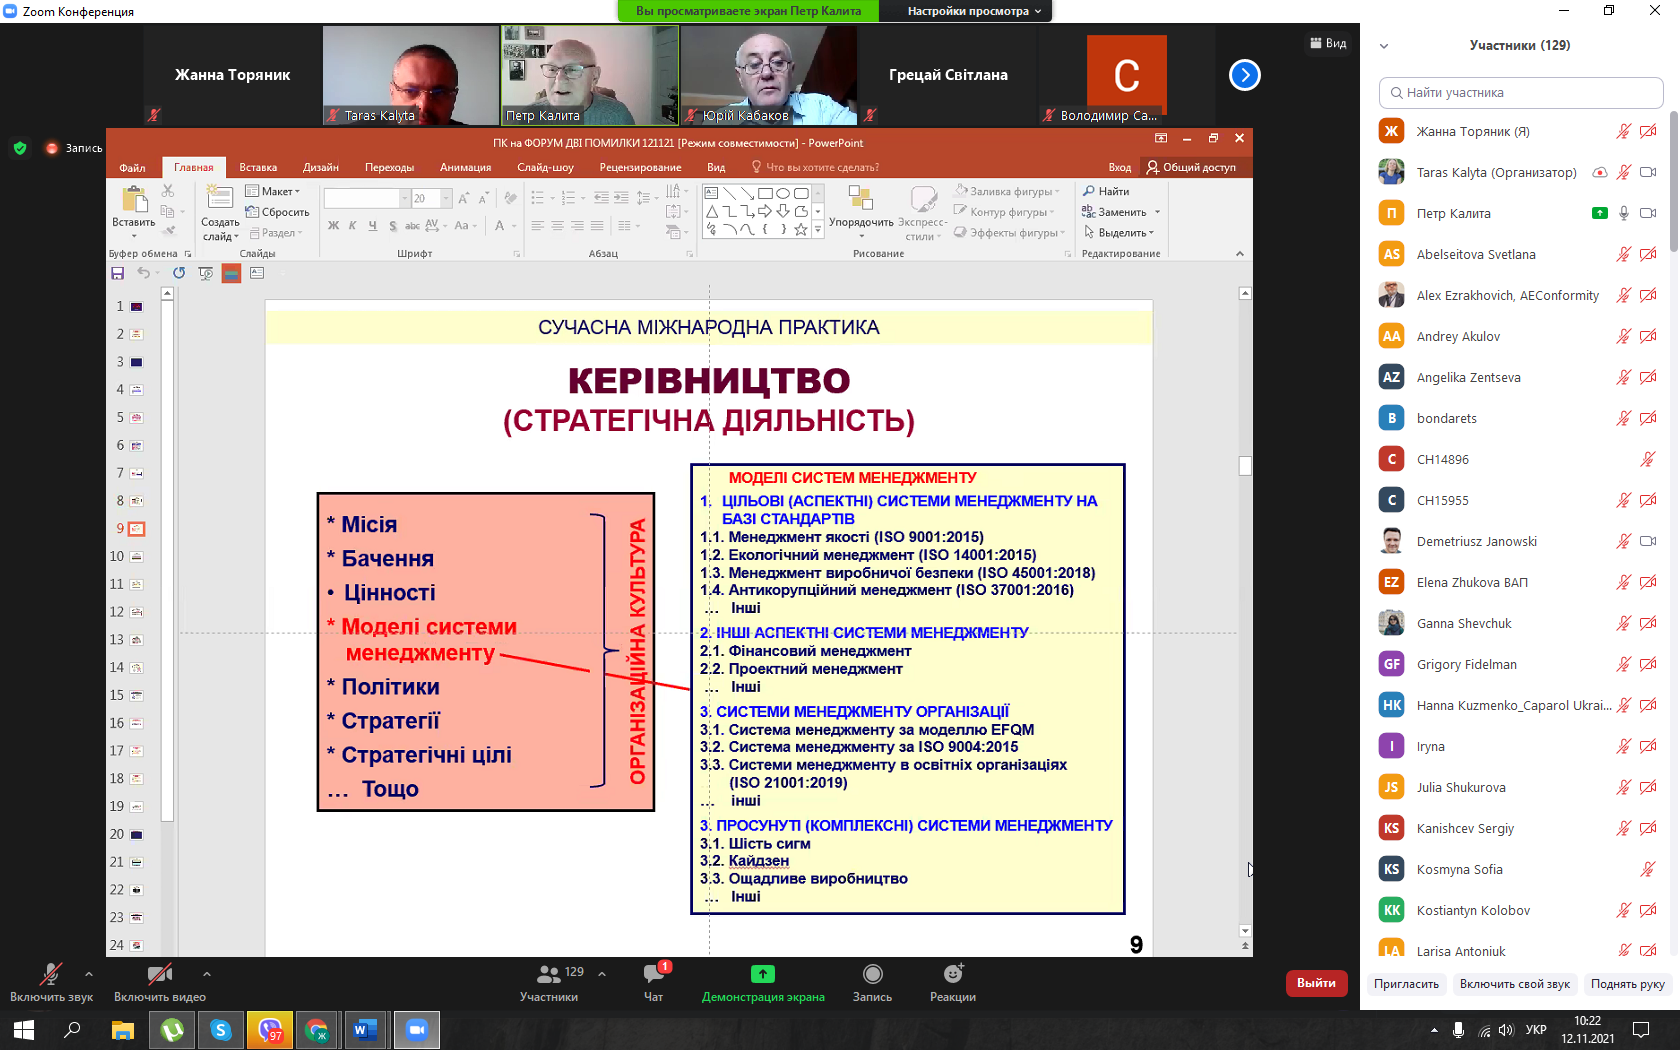Switch to the Рецензирование ribbon tab
Viewport: 1680px width, 1050px height.
tap(640, 167)
